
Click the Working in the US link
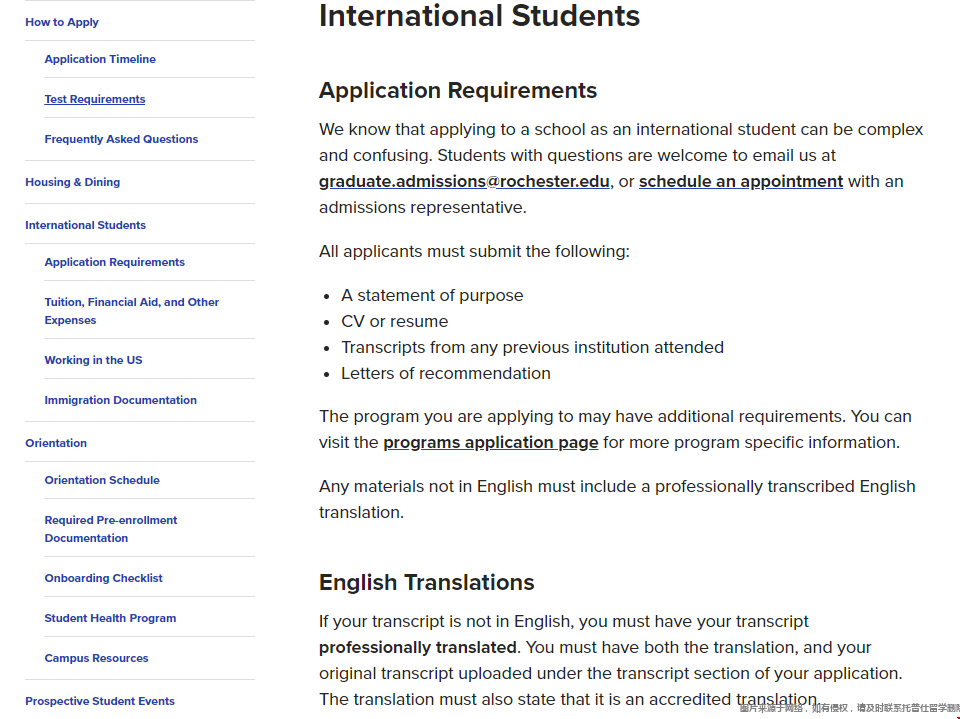[x=93, y=360]
